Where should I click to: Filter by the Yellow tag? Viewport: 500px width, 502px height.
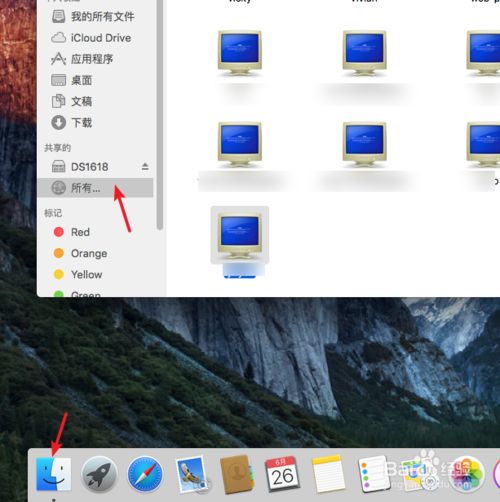pyautogui.click(x=78, y=274)
